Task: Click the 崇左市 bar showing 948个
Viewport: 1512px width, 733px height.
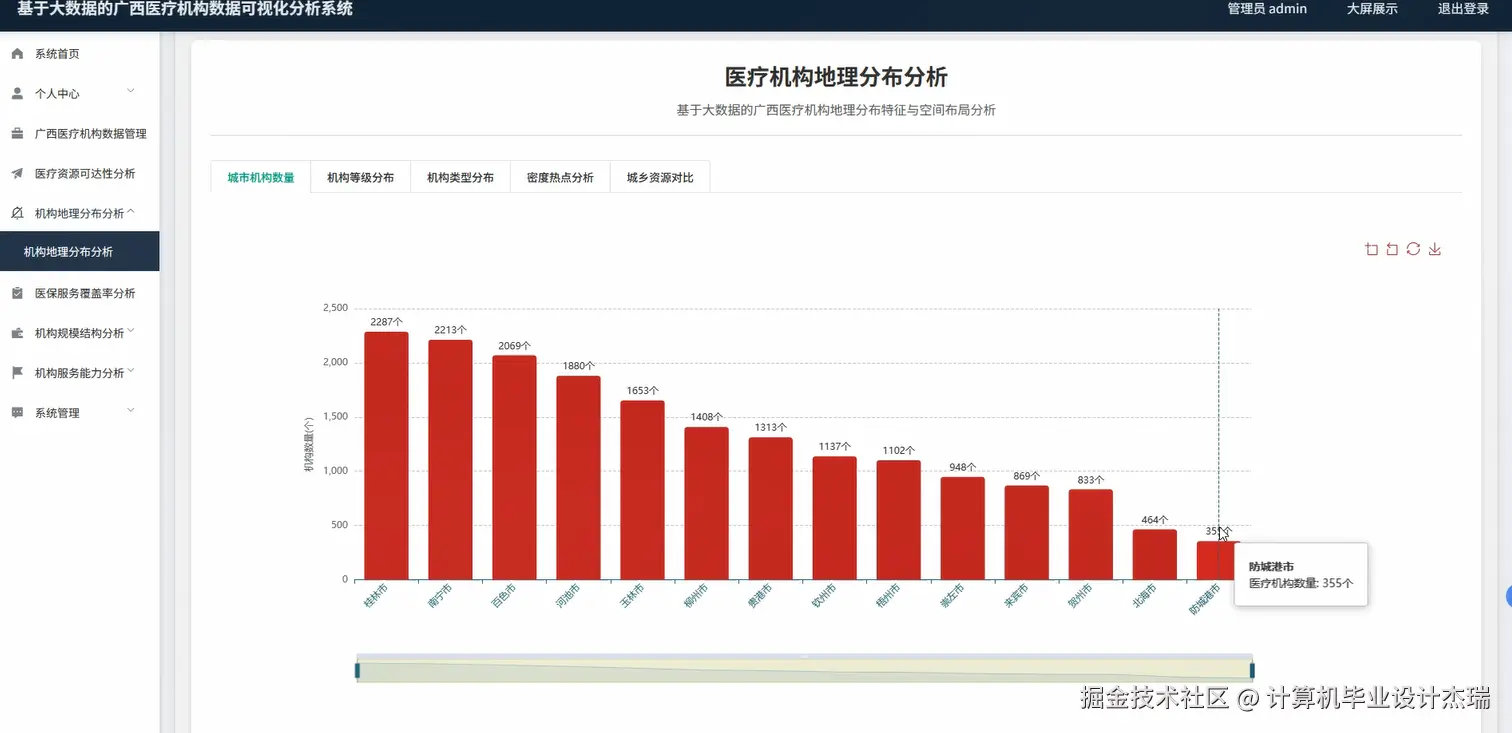Action: 962,528
